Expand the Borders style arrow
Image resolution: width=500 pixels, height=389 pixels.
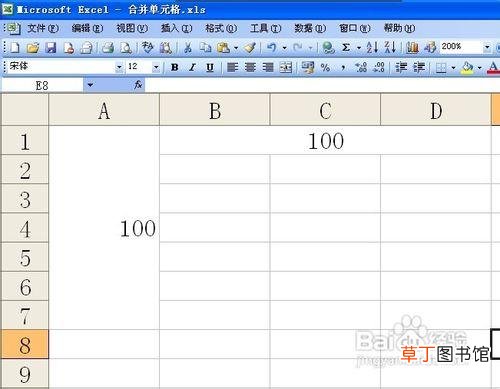pyautogui.click(x=453, y=68)
